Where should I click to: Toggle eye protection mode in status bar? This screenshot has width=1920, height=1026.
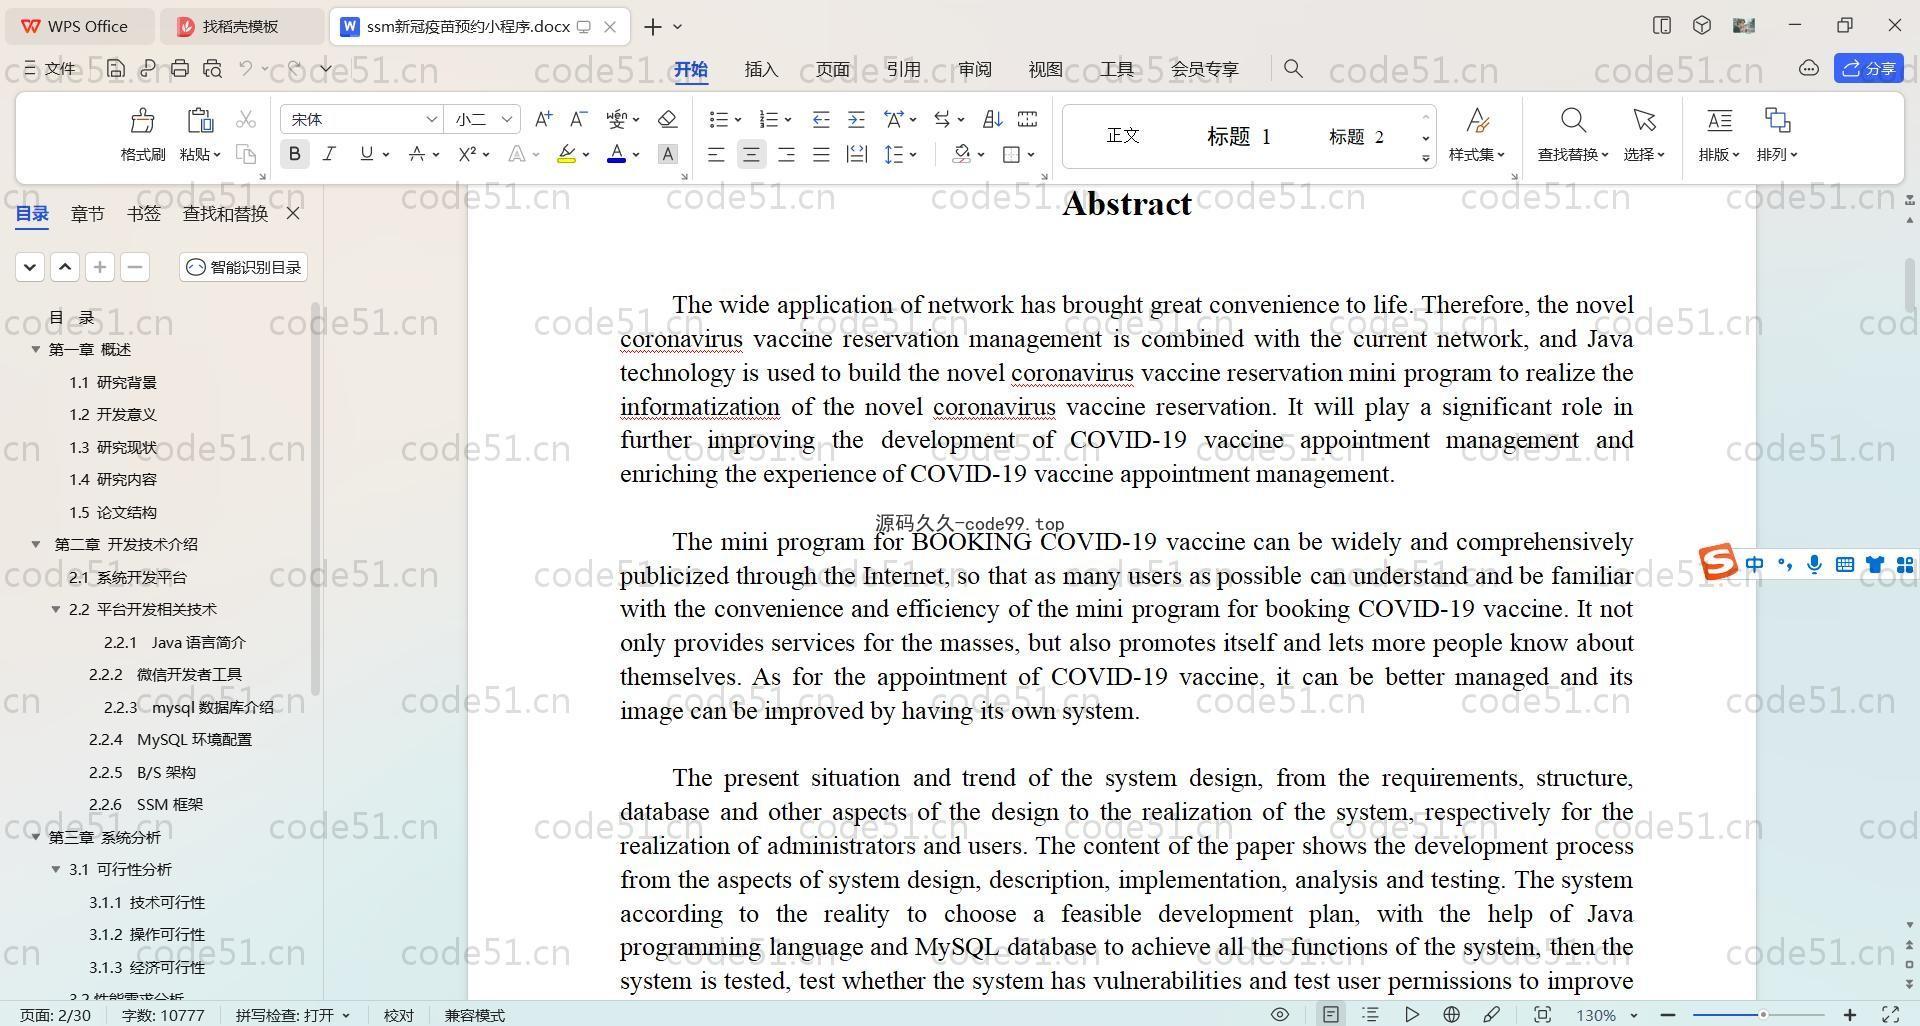click(x=1279, y=1014)
